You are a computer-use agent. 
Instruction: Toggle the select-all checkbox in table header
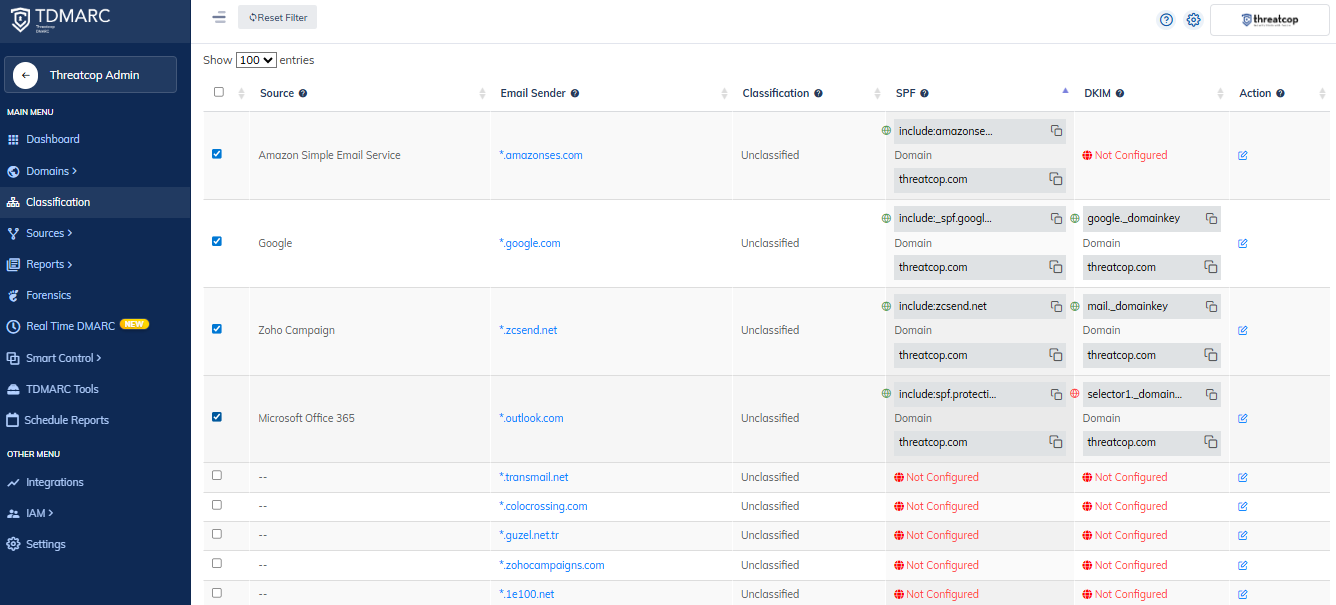click(219, 92)
